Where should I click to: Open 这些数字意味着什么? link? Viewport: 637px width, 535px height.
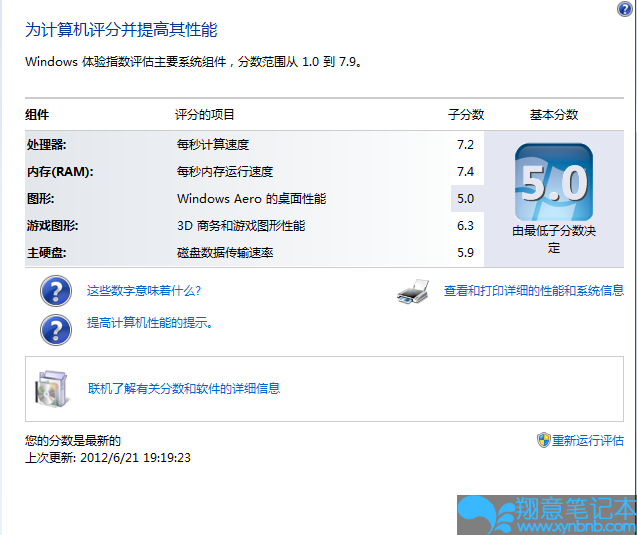coord(144,290)
